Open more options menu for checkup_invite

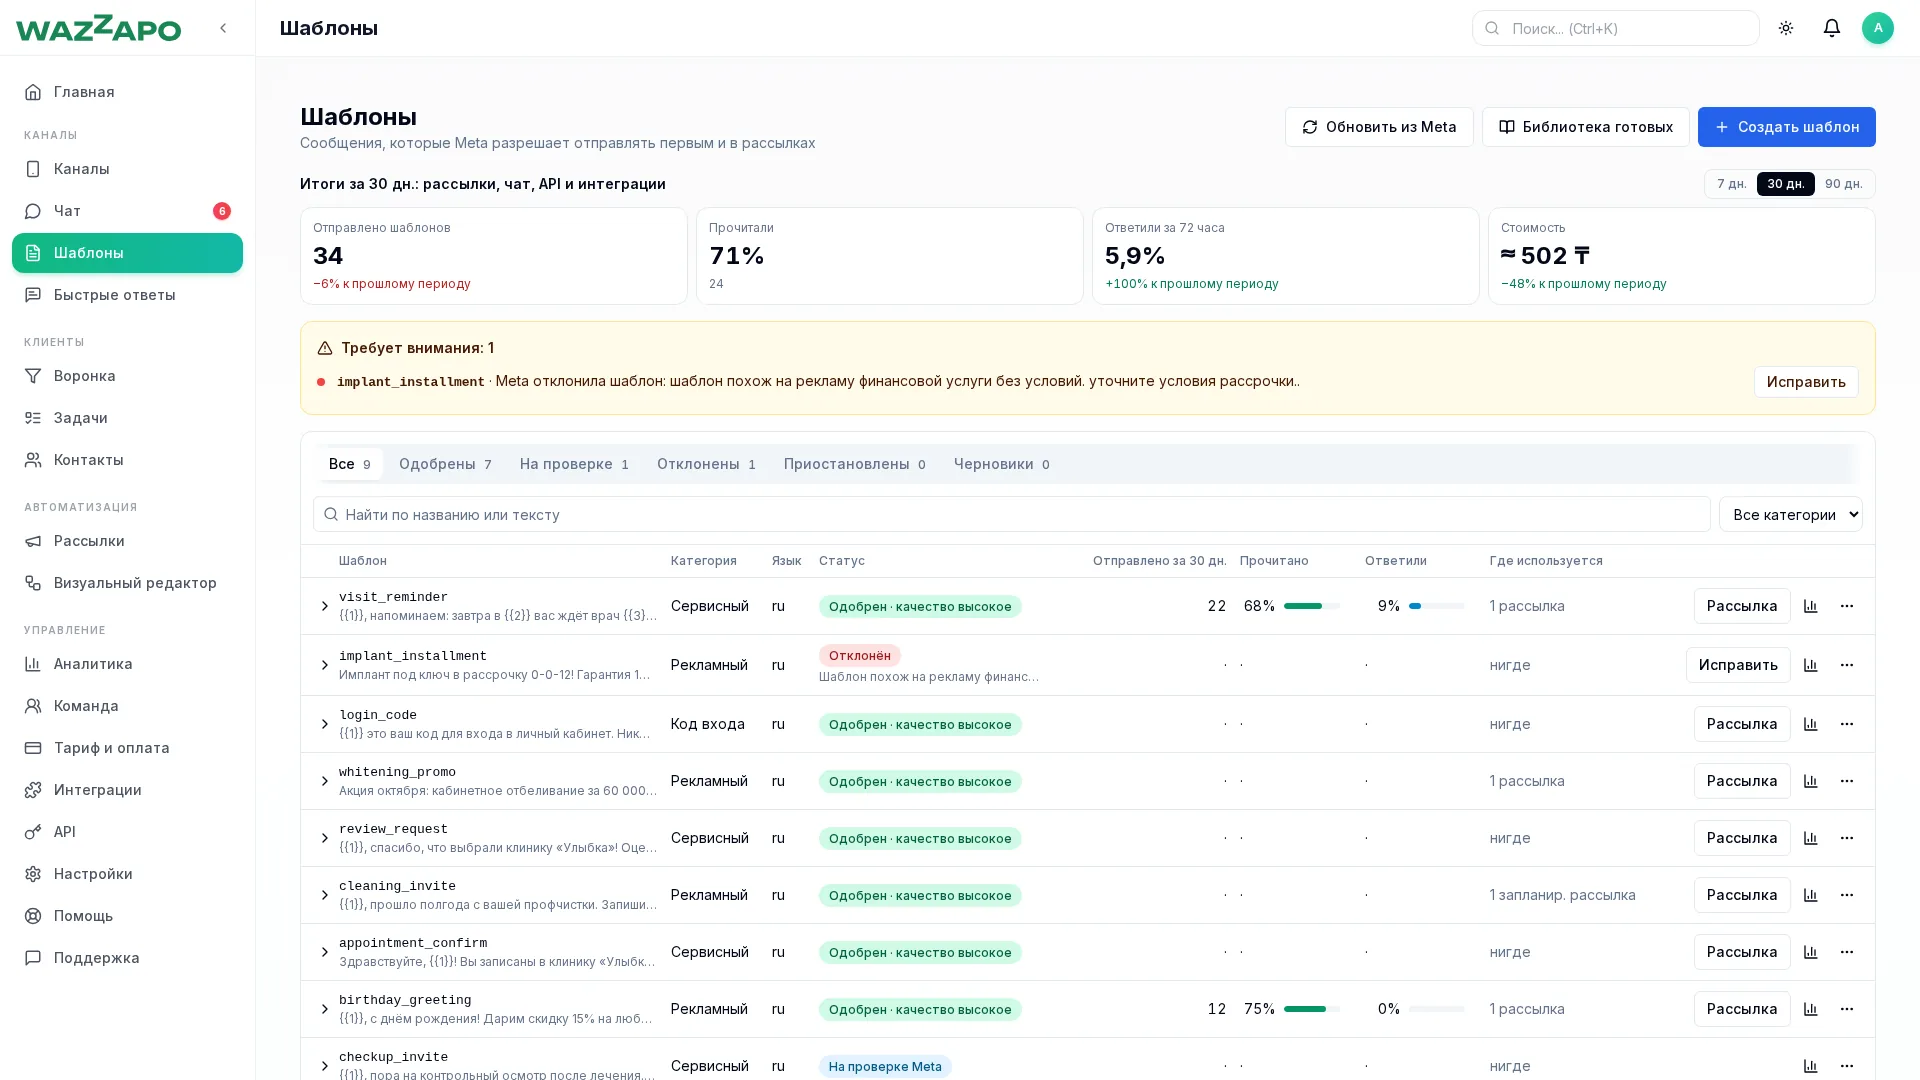(1847, 1066)
